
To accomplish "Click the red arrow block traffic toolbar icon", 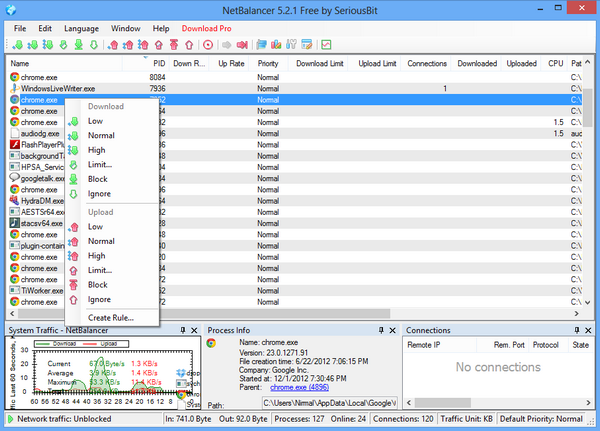I will (242, 45).
